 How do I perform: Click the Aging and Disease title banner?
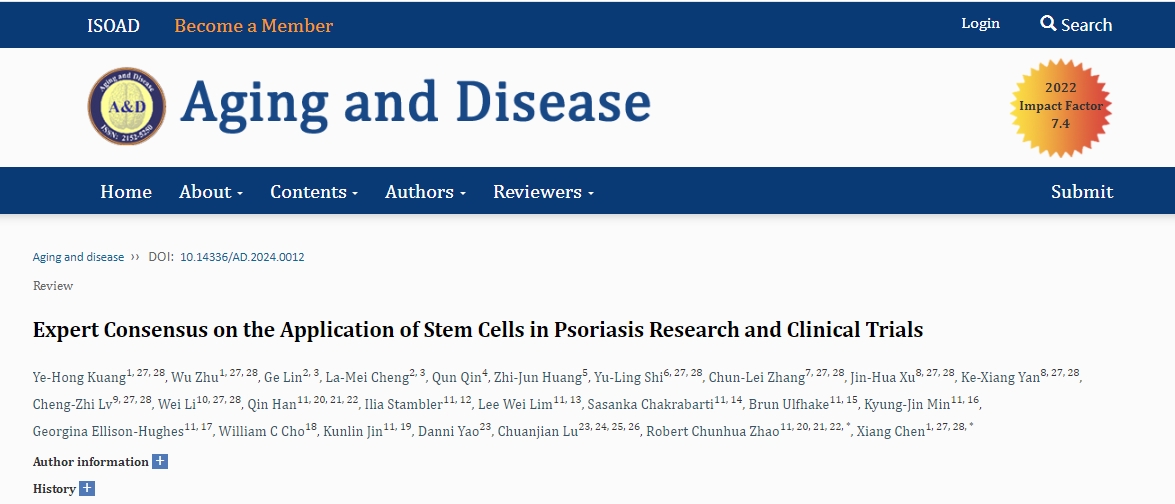point(415,103)
